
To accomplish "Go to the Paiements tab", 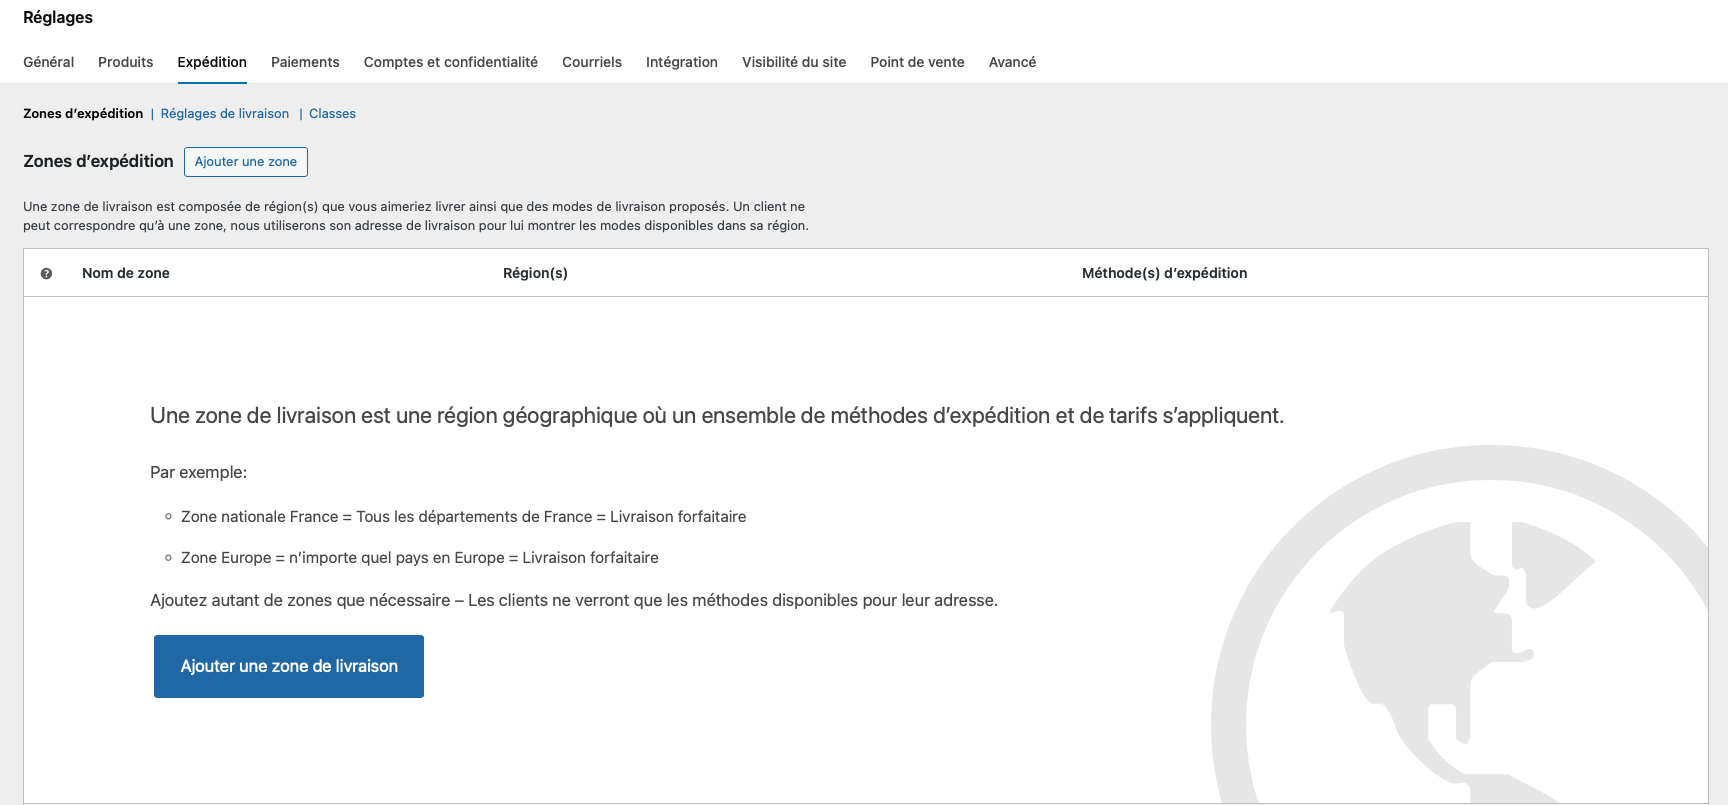I will (x=305, y=62).
